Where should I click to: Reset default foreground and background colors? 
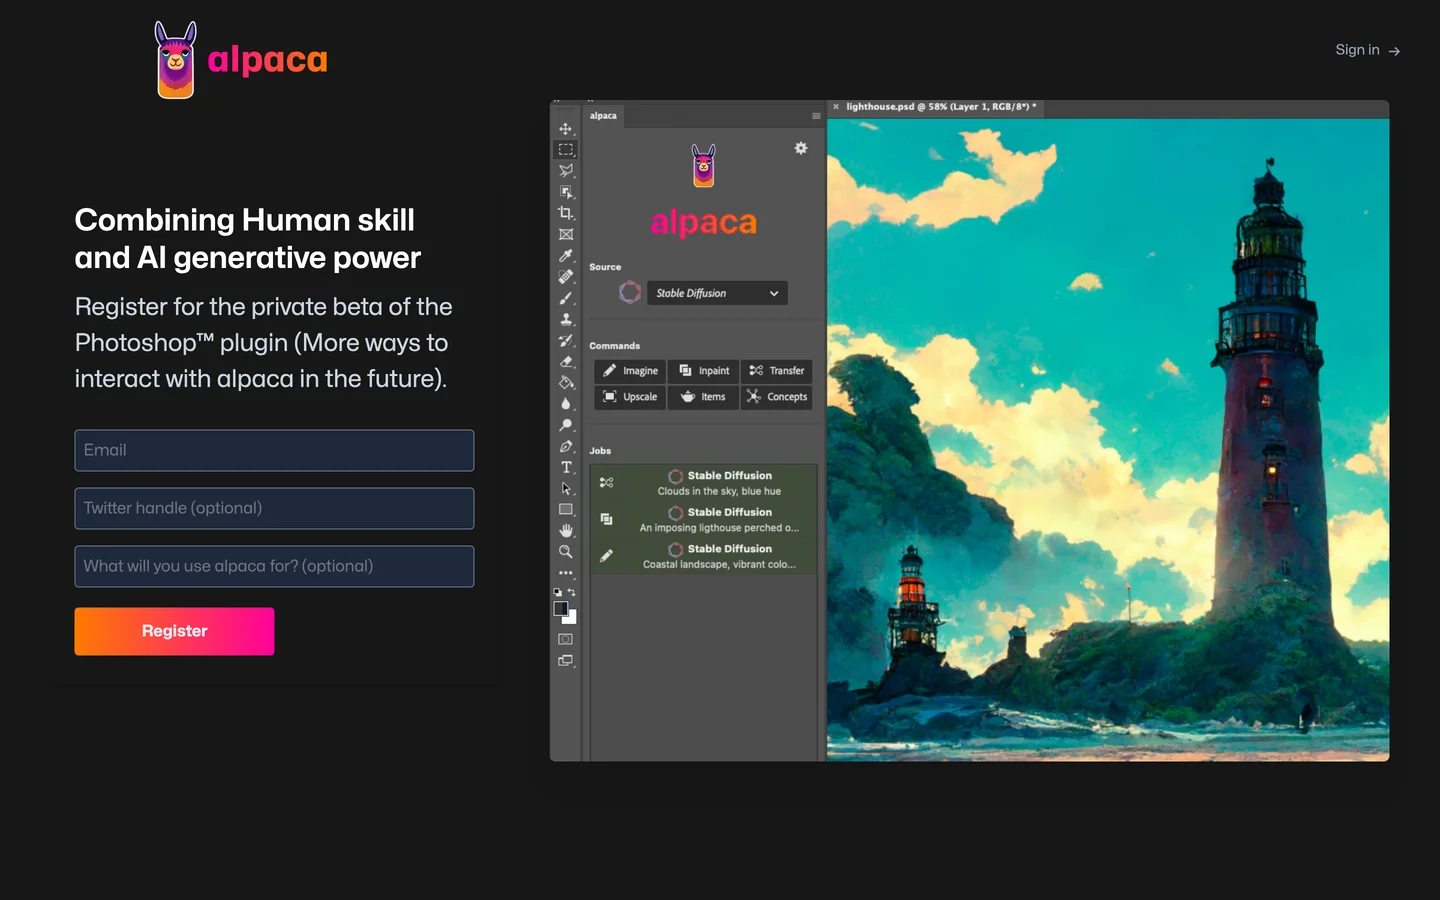pyautogui.click(x=558, y=592)
